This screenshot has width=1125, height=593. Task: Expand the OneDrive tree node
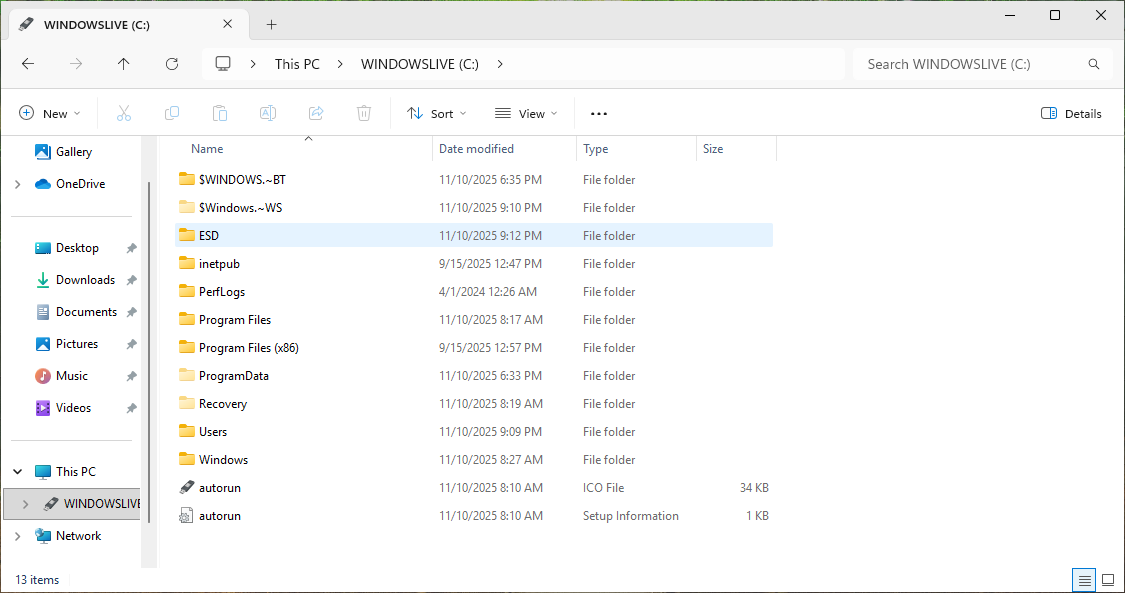click(x=17, y=184)
